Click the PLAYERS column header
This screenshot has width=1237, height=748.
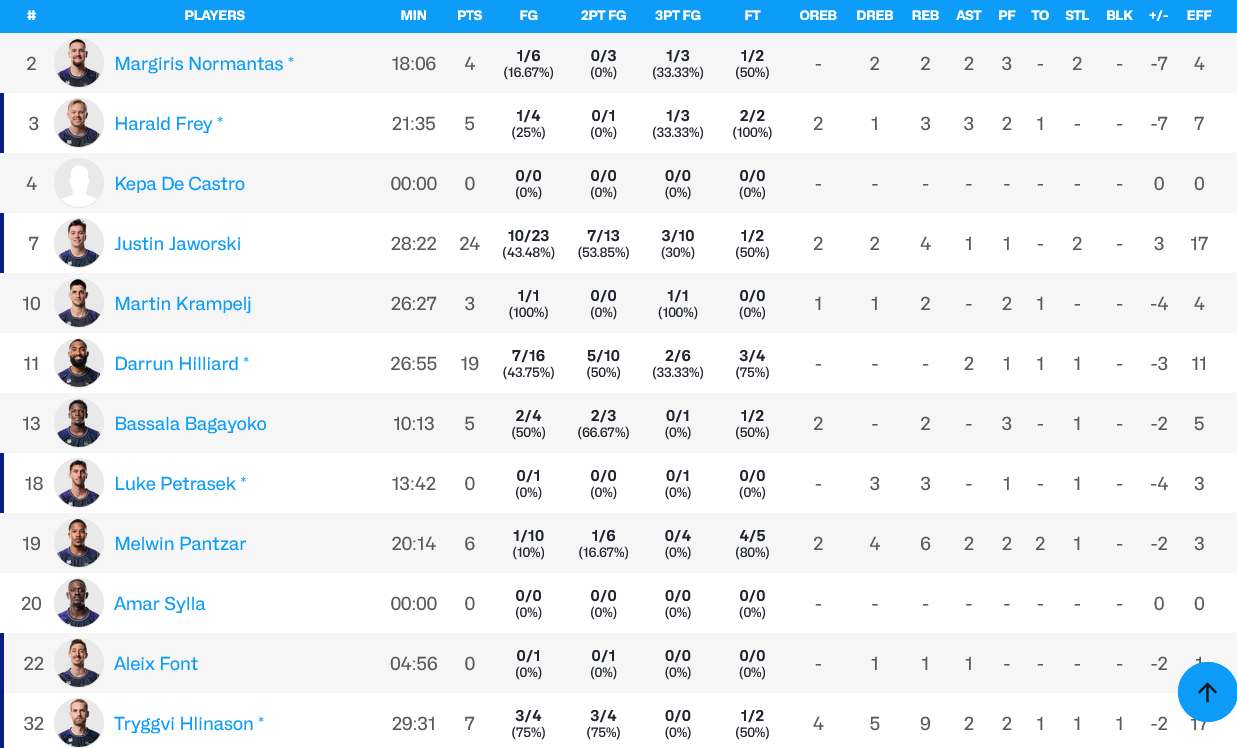pos(214,16)
